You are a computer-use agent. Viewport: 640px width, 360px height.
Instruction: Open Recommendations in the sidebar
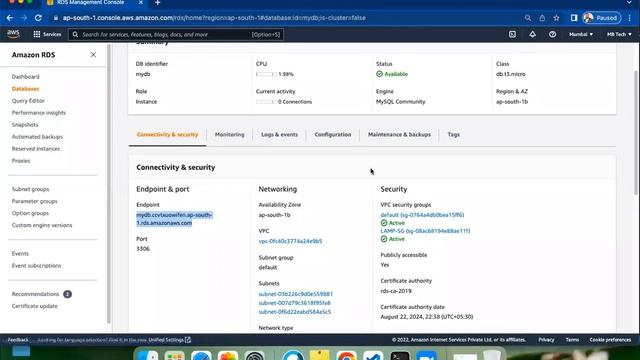pyautogui.click(x=36, y=294)
